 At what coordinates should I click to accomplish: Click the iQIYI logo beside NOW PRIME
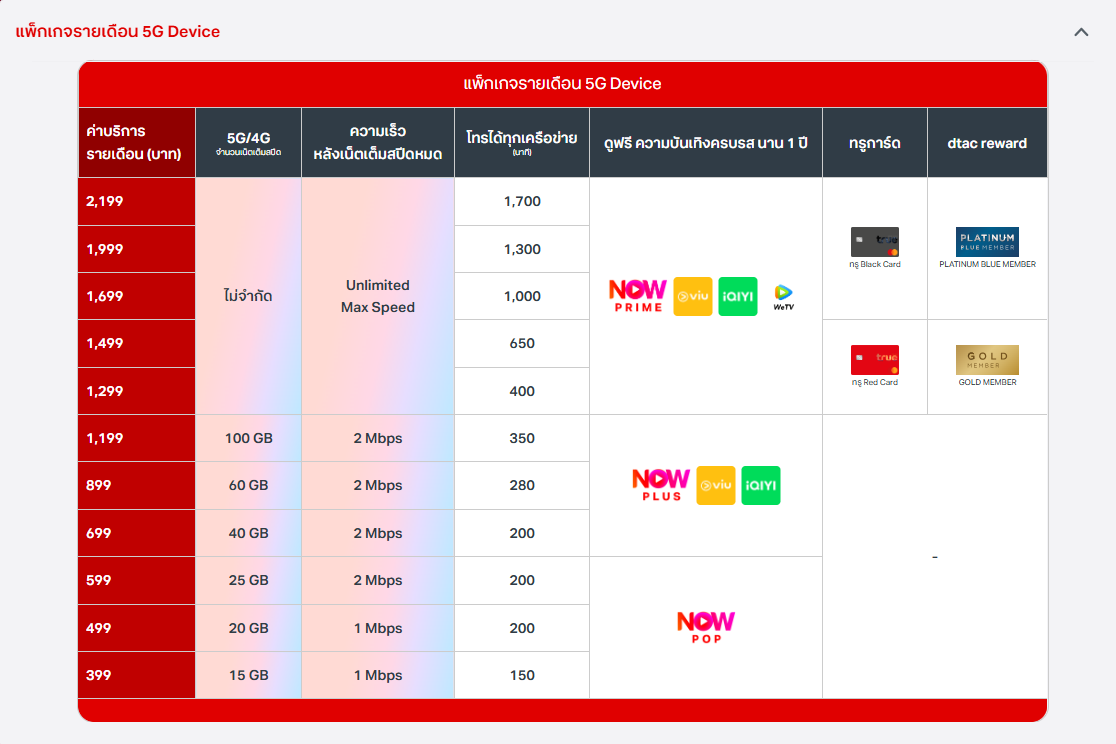[x=738, y=296]
